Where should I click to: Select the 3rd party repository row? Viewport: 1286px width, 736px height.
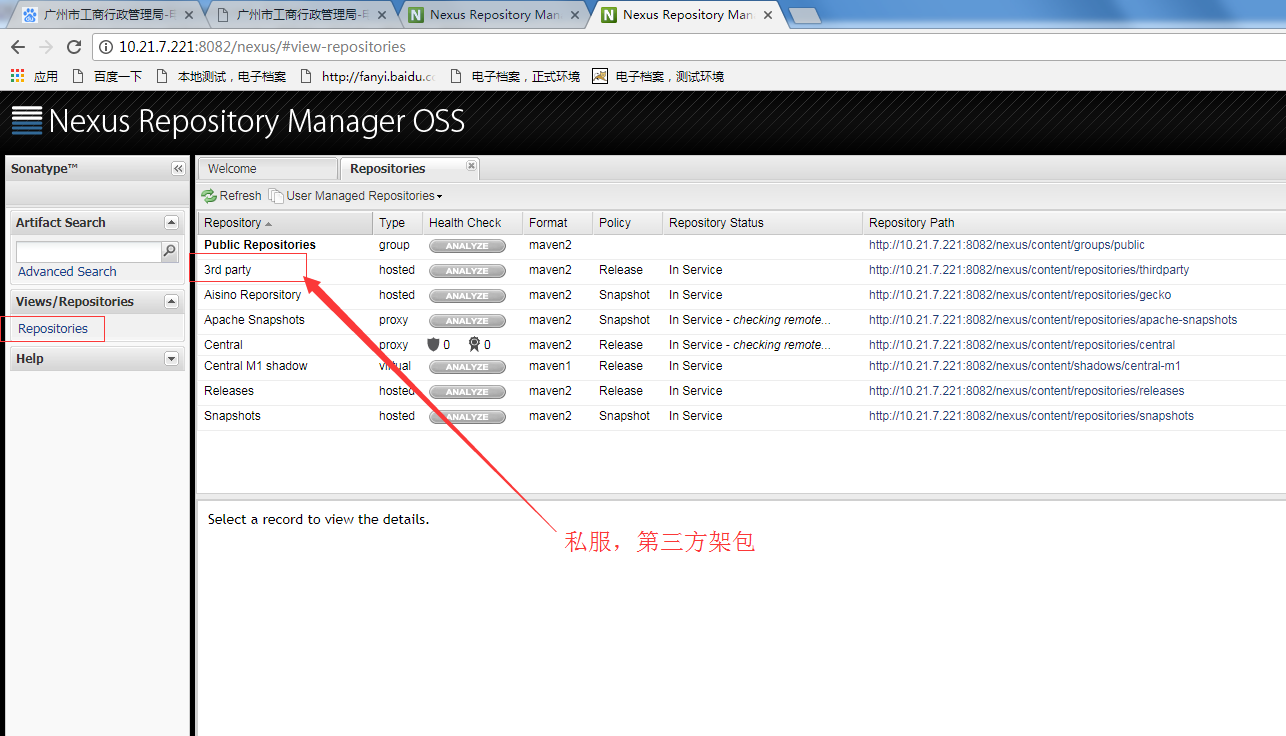coord(741,270)
